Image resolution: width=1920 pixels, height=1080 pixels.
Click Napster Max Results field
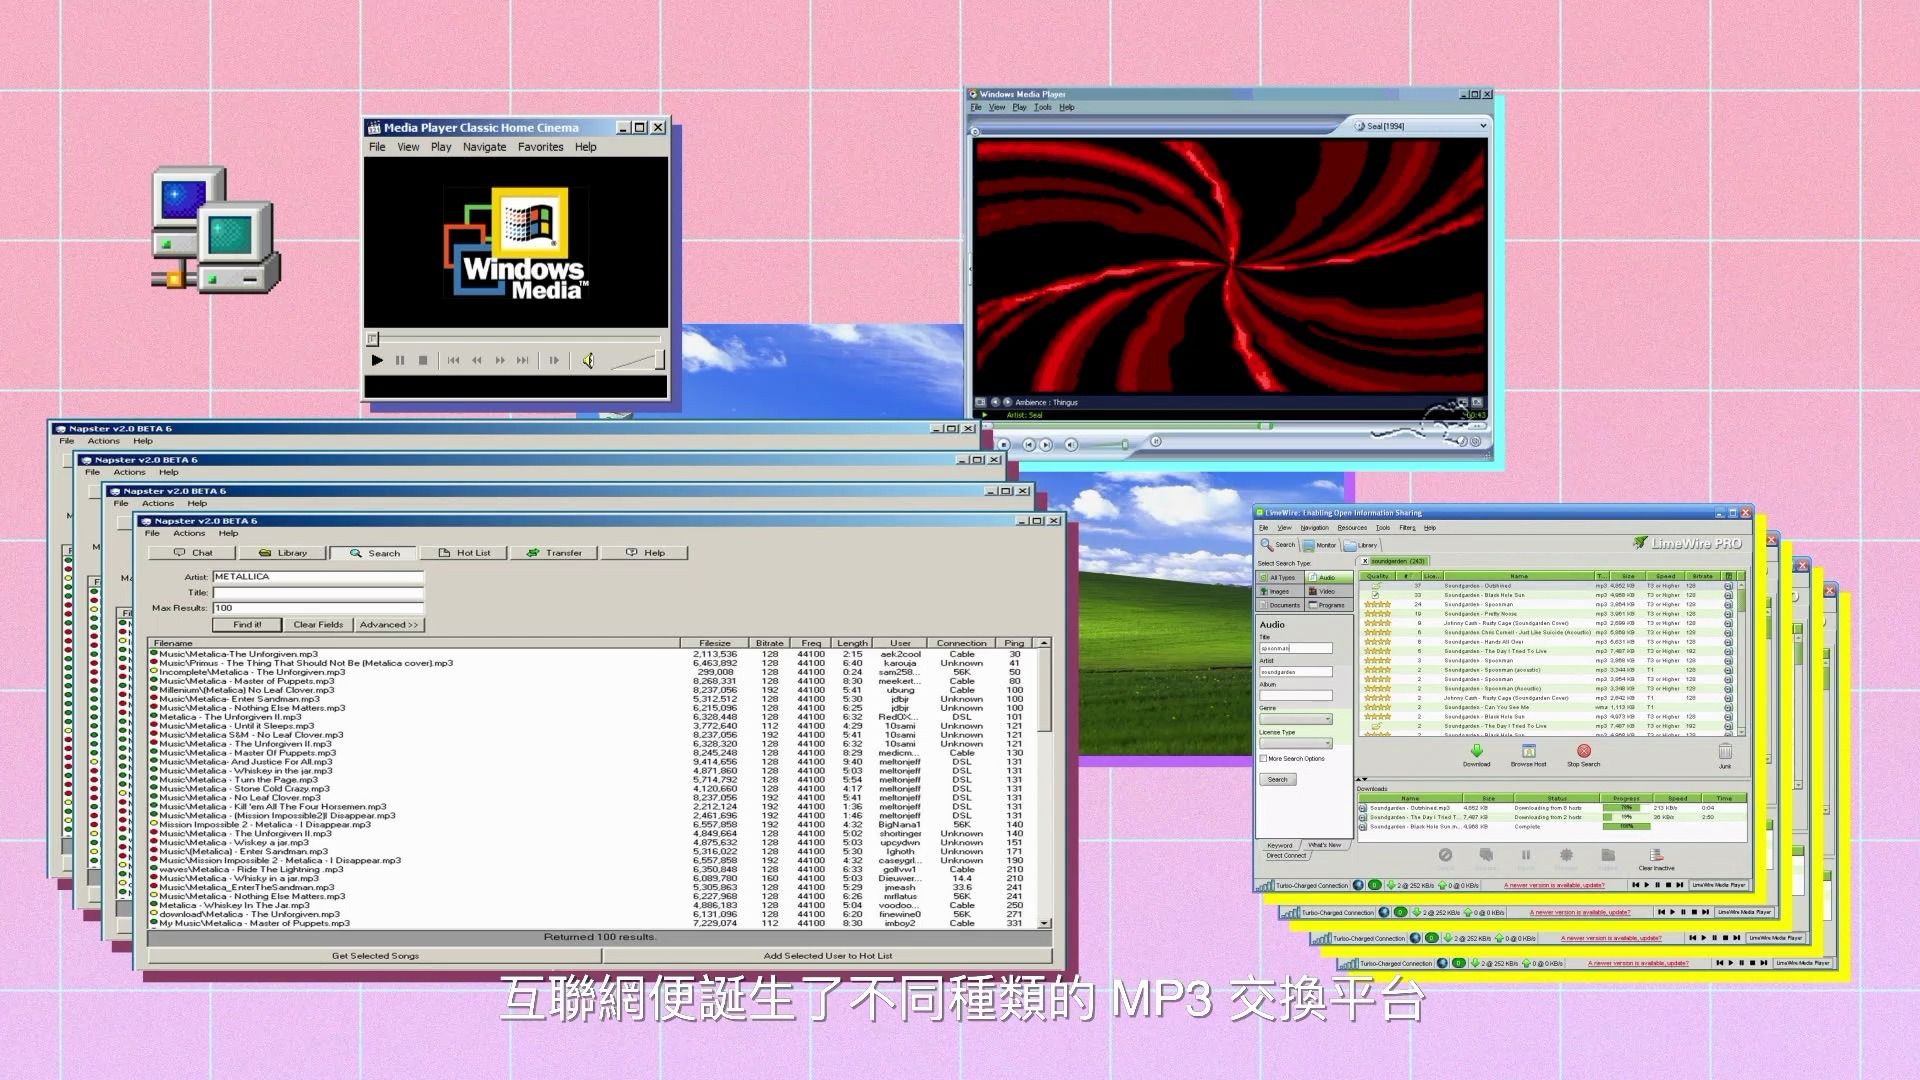click(x=318, y=608)
